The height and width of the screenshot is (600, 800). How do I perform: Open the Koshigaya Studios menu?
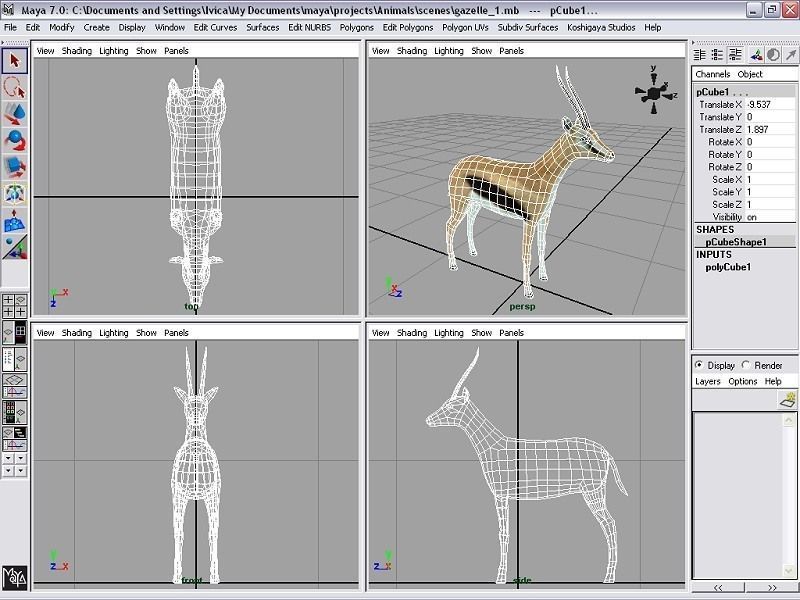click(601, 28)
